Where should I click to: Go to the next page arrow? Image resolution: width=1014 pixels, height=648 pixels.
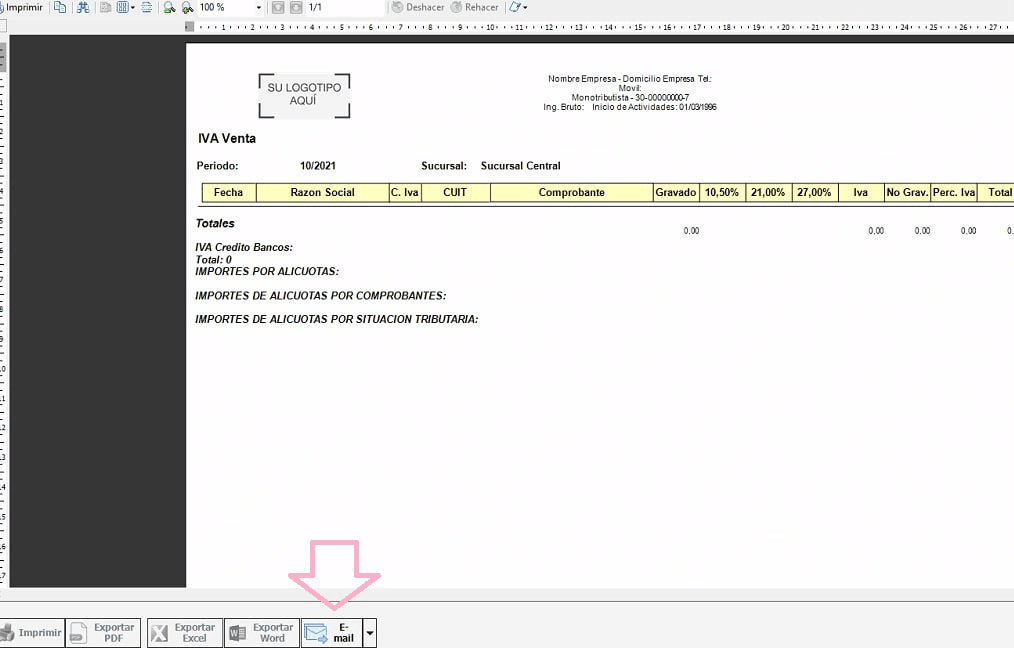pyautogui.click(x=295, y=7)
